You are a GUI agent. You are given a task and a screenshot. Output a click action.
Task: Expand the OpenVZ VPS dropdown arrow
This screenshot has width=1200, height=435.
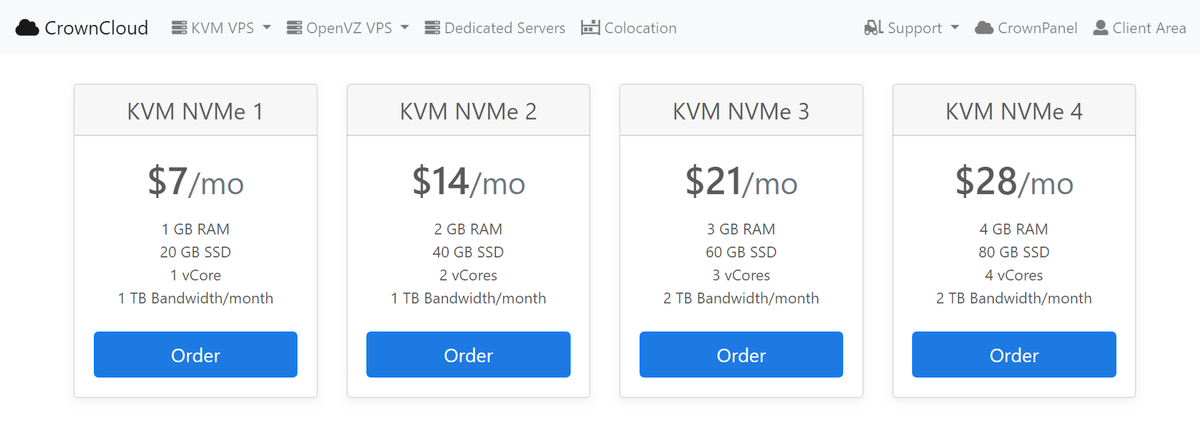coord(405,28)
